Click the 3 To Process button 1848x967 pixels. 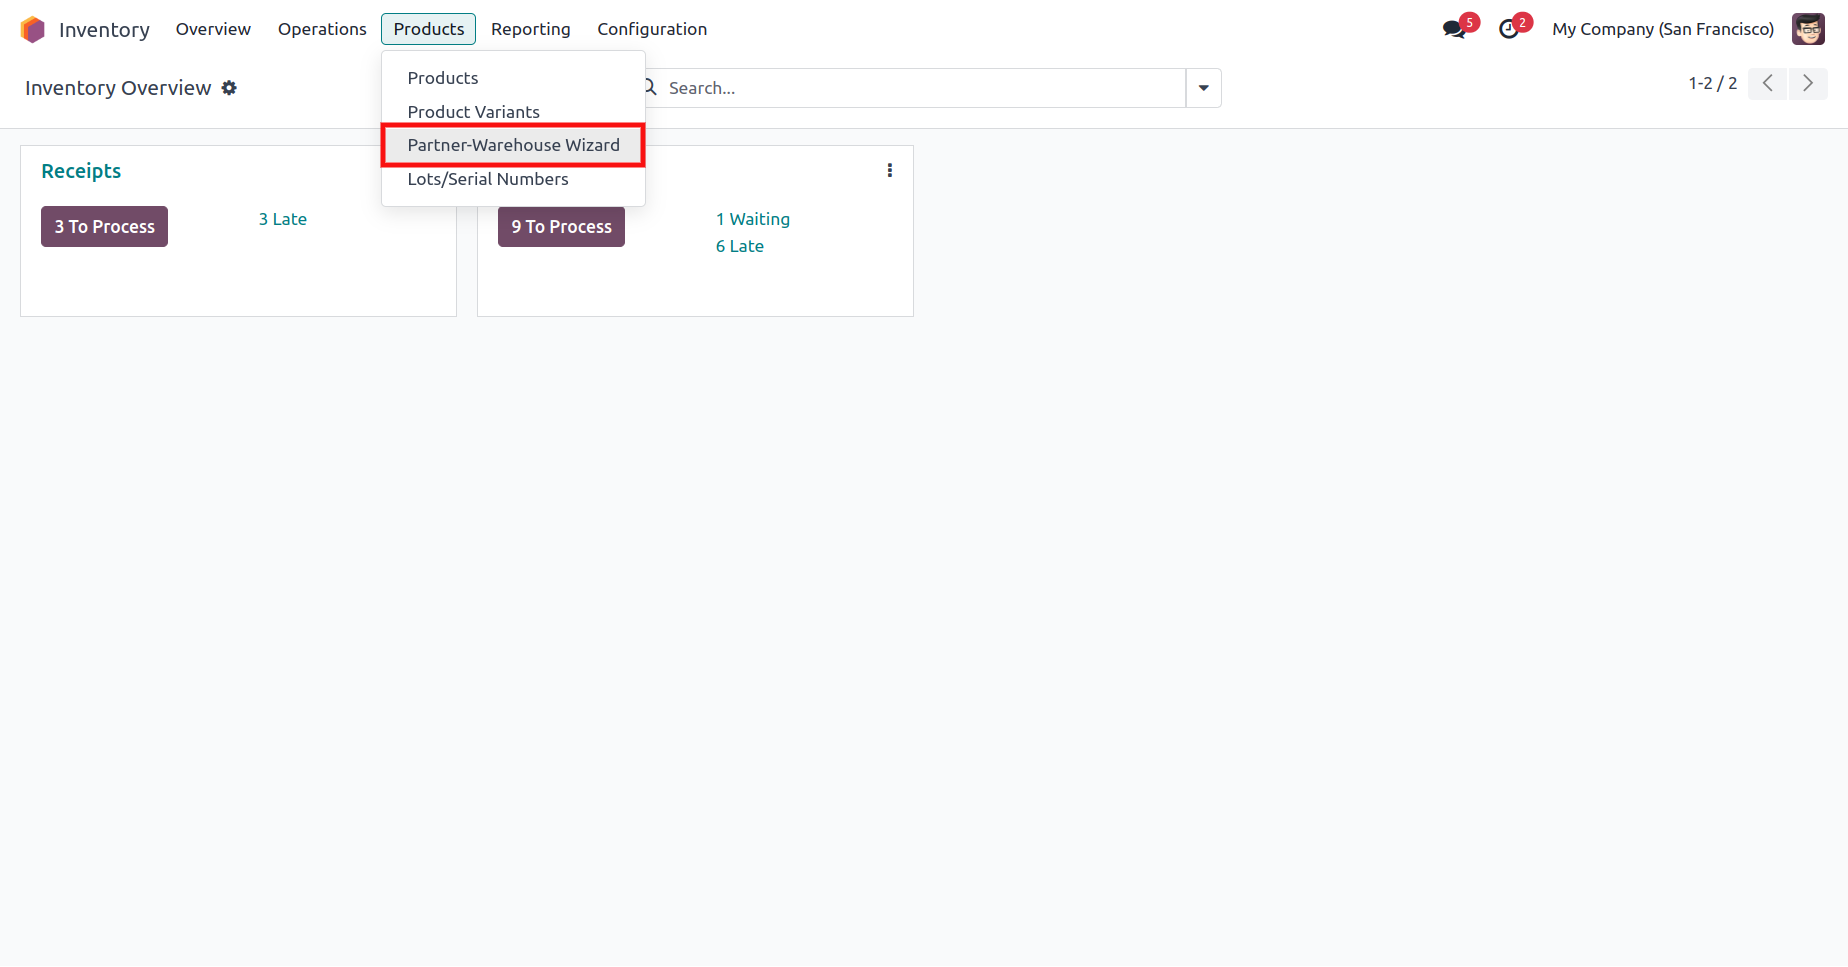click(105, 227)
